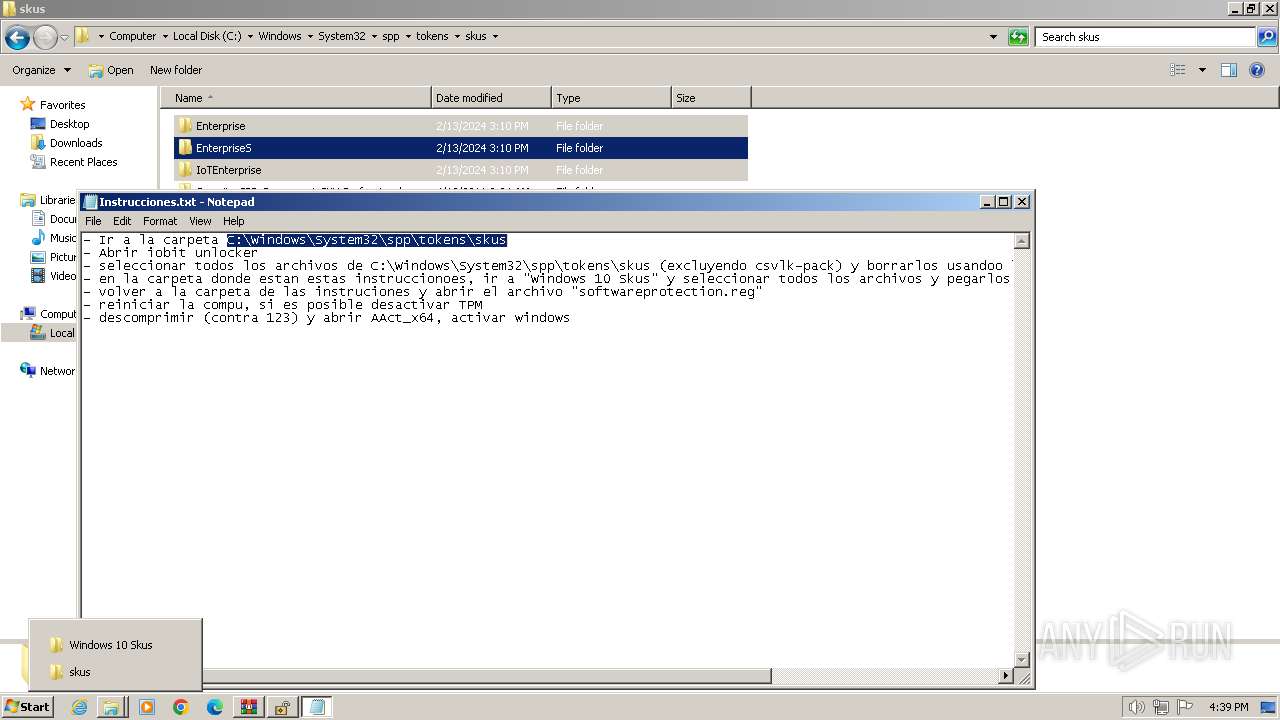Refresh the skus folder view

click(x=1018, y=37)
